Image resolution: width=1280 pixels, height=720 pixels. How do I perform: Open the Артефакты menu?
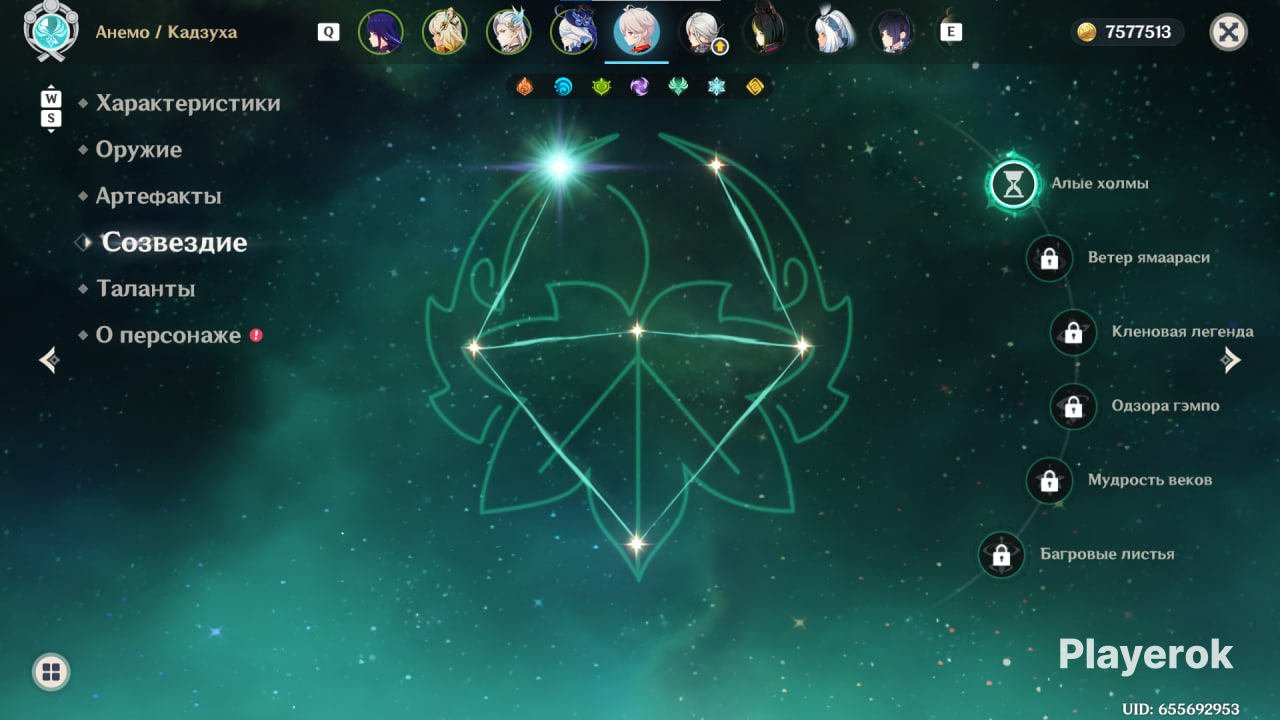[x=158, y=196]
